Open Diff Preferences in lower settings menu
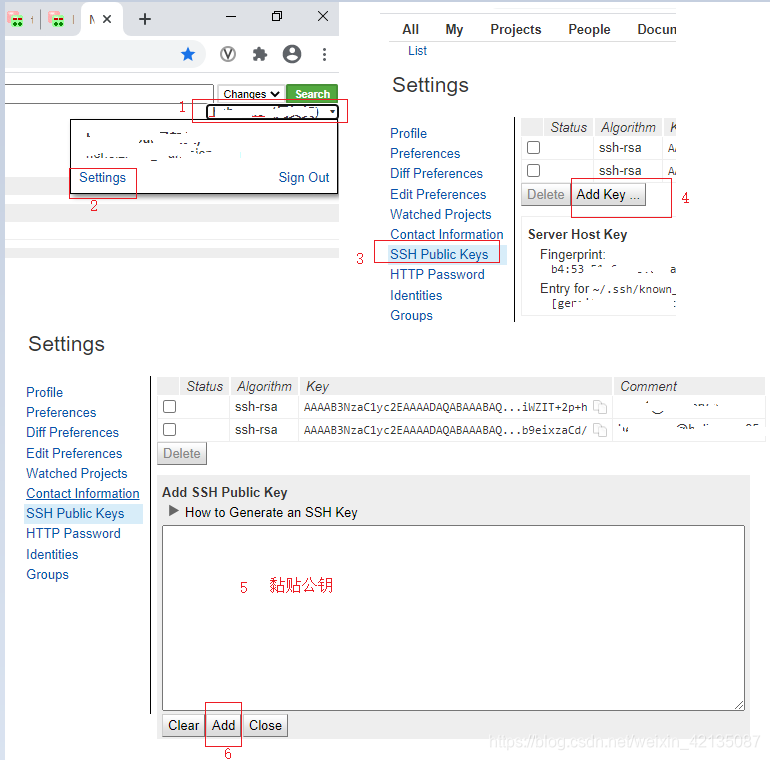 [73, 433]
